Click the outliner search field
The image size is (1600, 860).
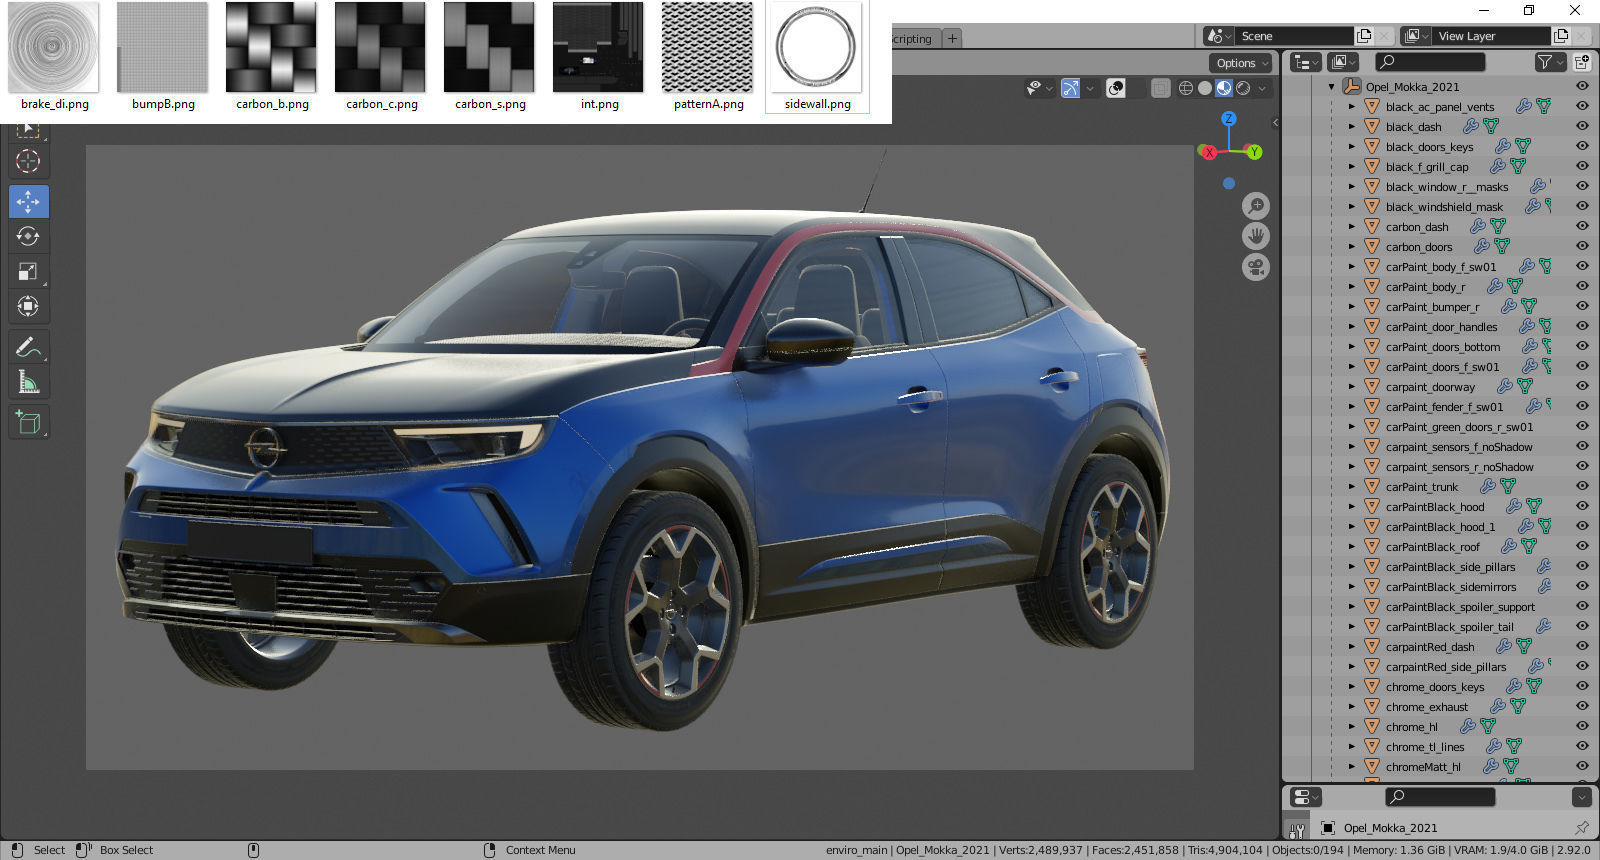pos(1430,62)
